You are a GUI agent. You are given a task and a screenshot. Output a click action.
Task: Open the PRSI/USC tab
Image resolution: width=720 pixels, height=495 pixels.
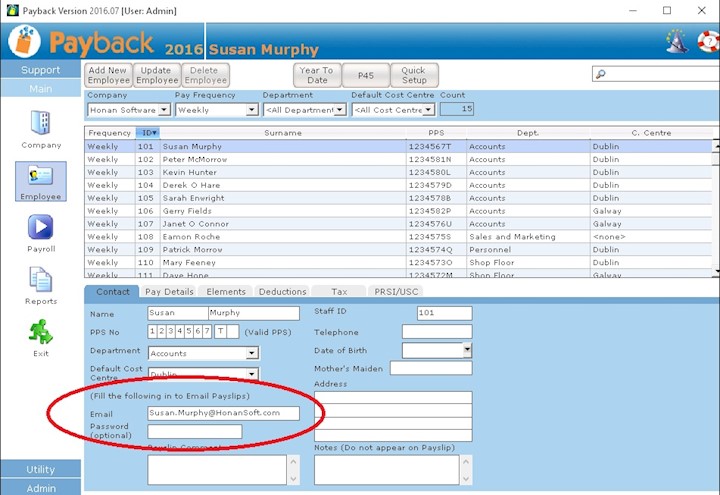[x=396, y=292]
